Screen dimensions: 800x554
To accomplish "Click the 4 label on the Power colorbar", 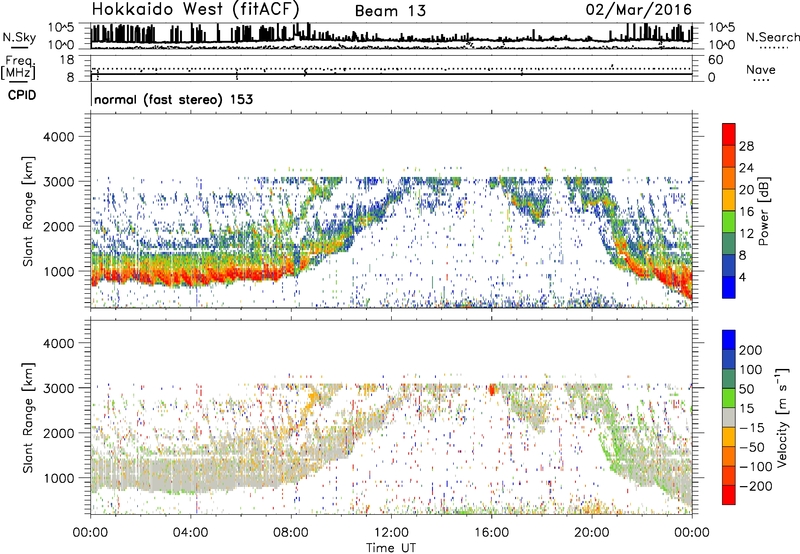I will click(742, 277).
